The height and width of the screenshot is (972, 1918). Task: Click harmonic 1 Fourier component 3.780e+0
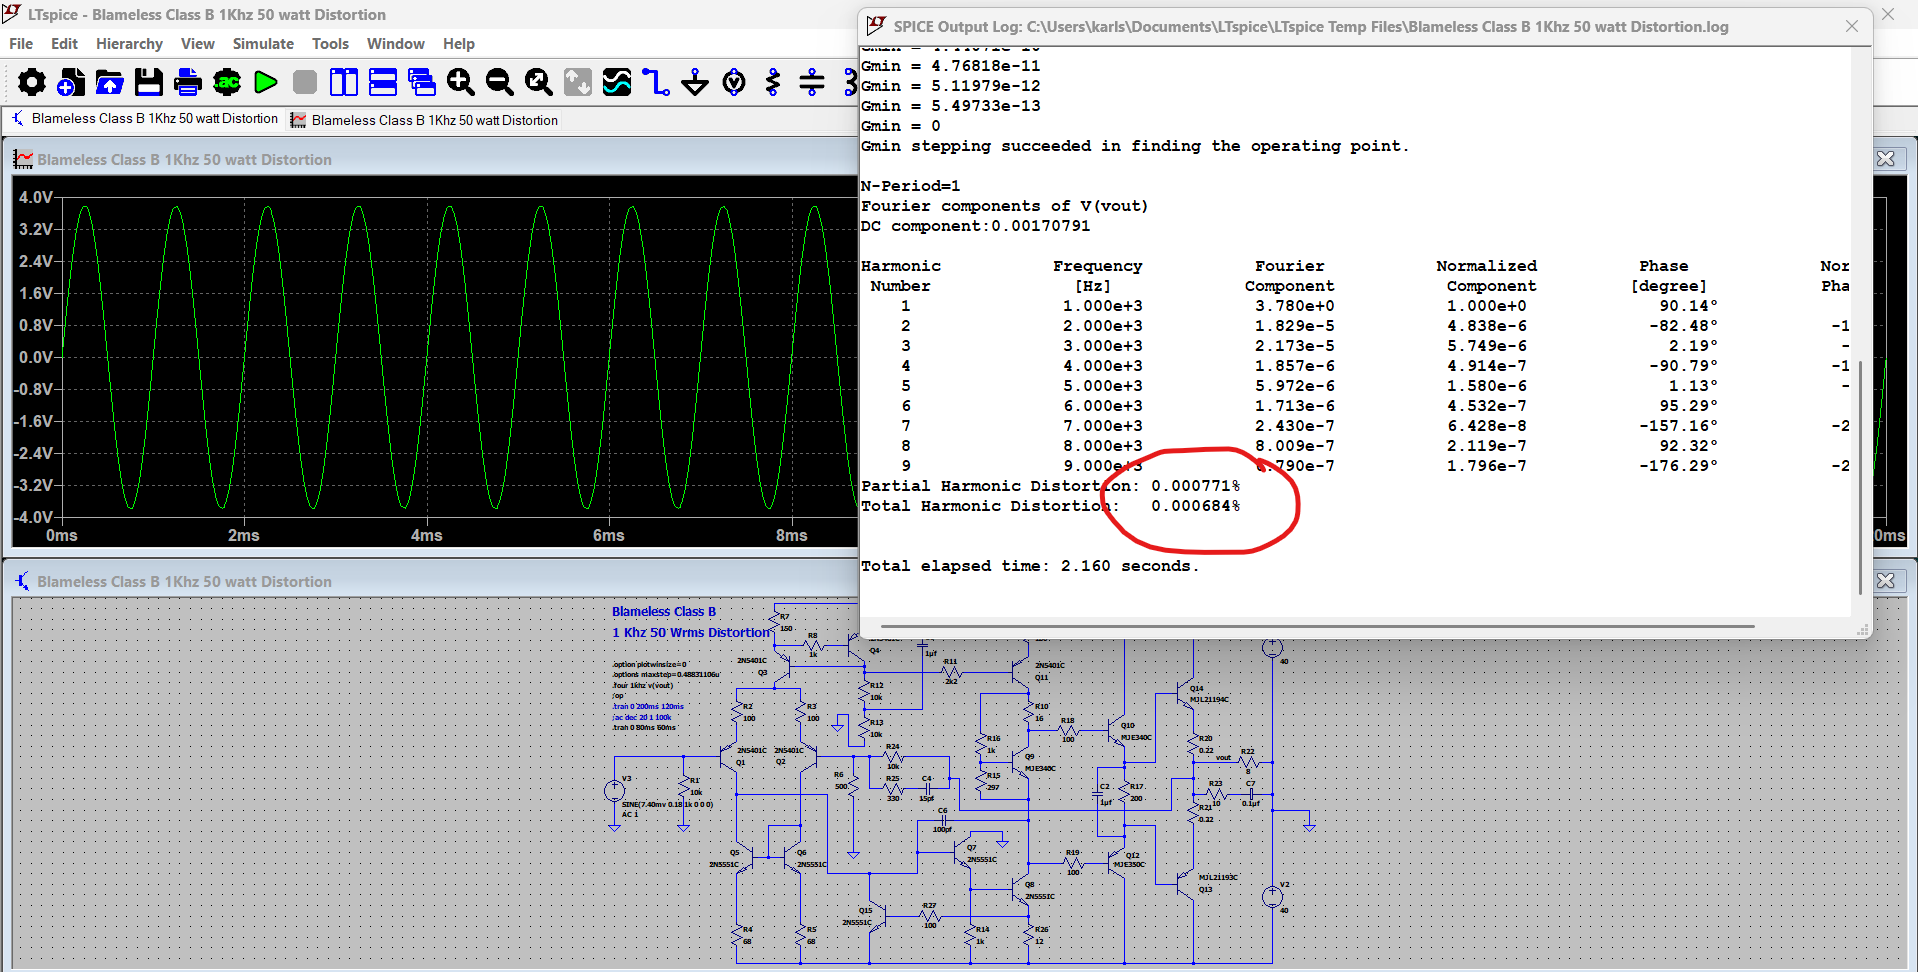coord(1294,306)
